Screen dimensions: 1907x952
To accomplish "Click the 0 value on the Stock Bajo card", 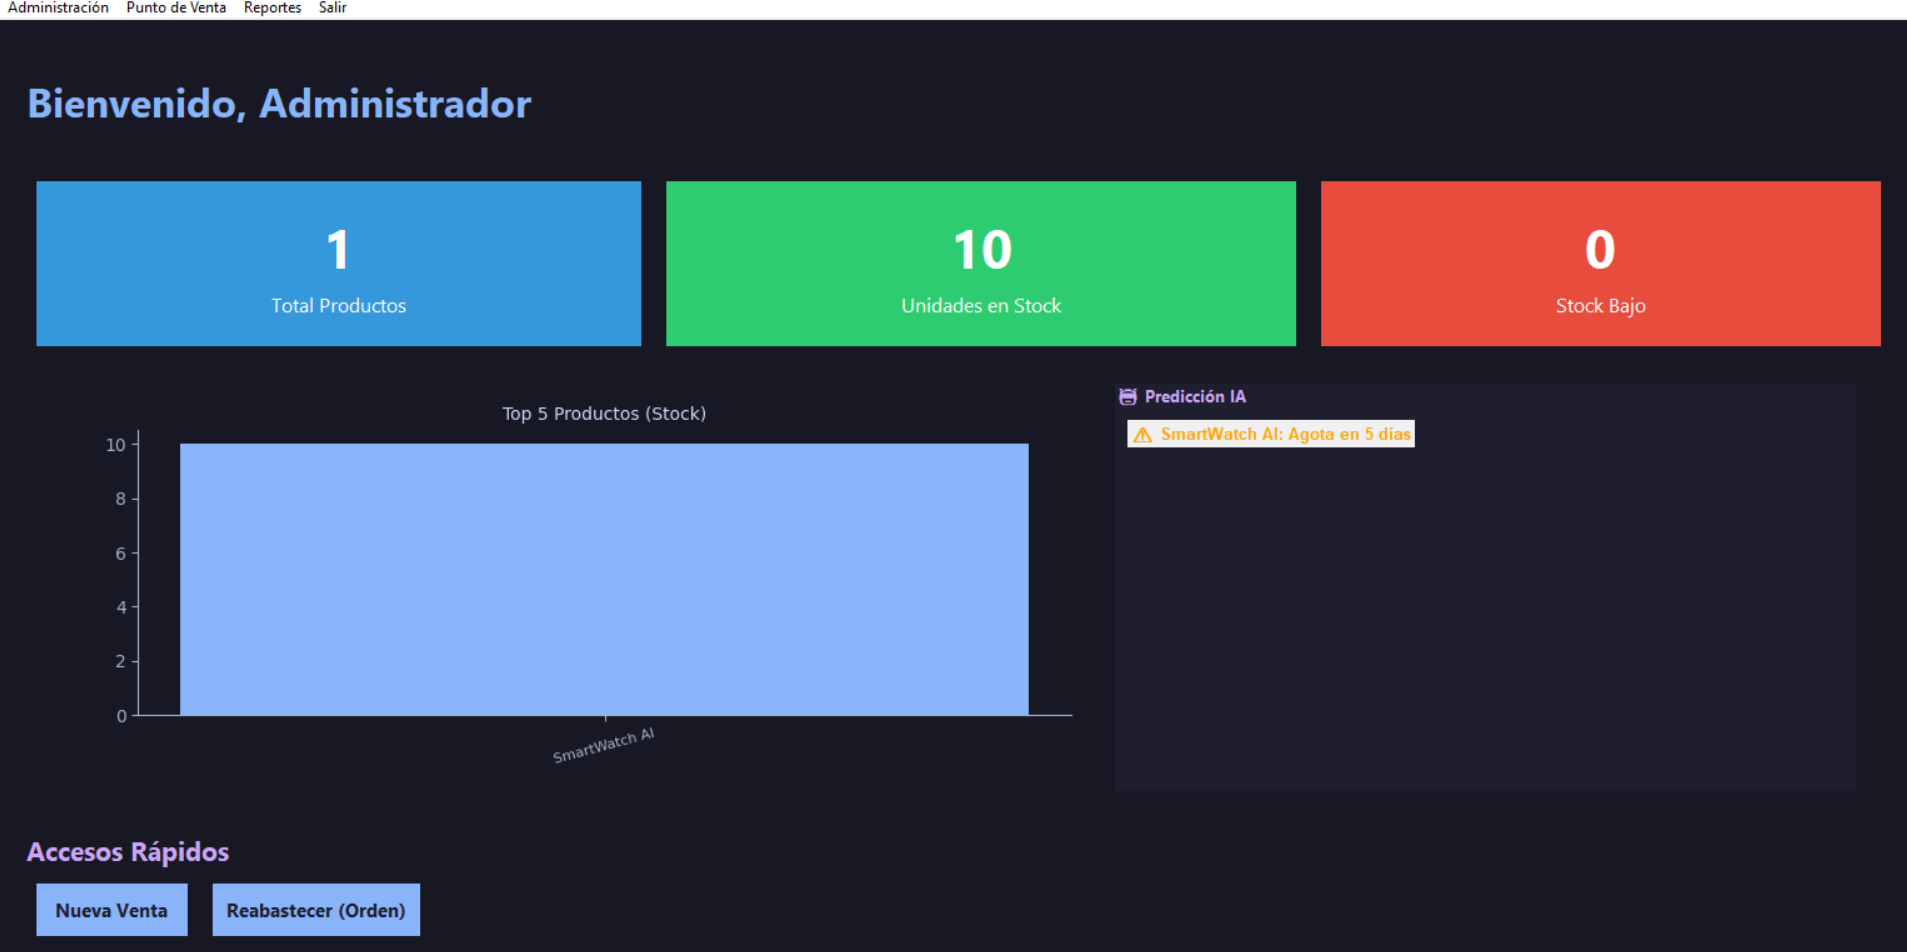I will tap(1599, 249).
